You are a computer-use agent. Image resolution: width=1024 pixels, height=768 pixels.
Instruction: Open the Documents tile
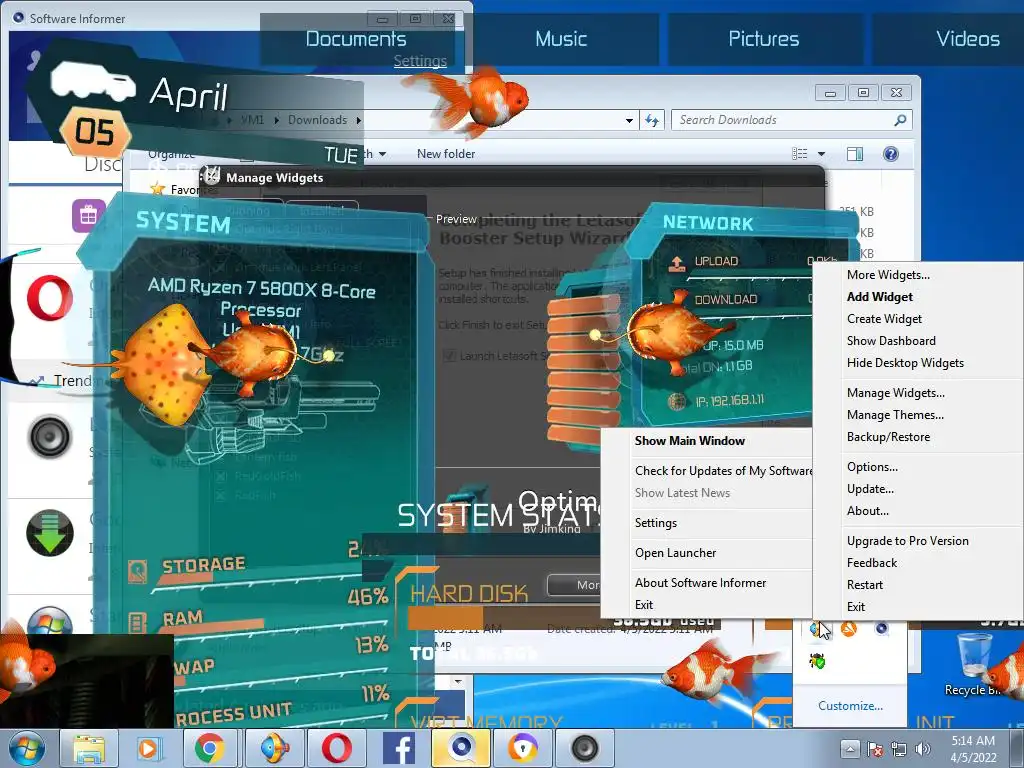coord(356,39)
